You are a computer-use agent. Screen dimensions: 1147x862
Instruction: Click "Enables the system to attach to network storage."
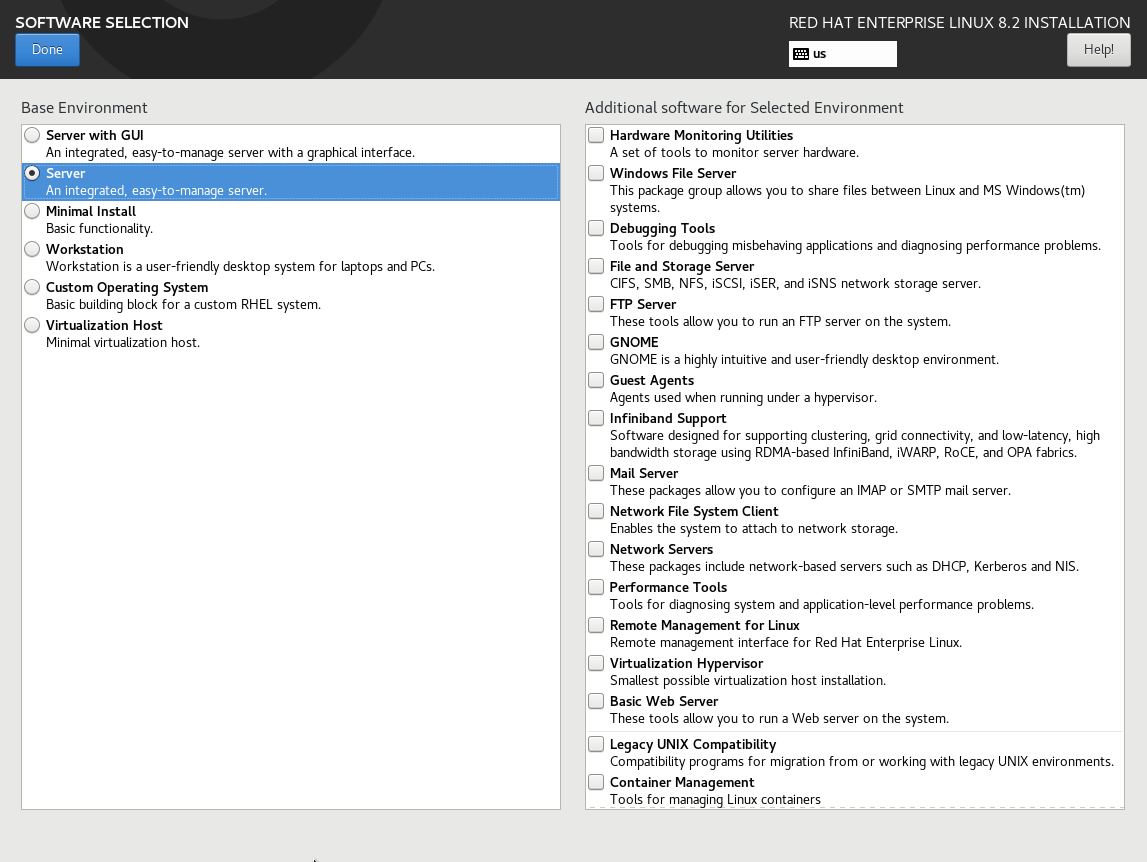753,529
